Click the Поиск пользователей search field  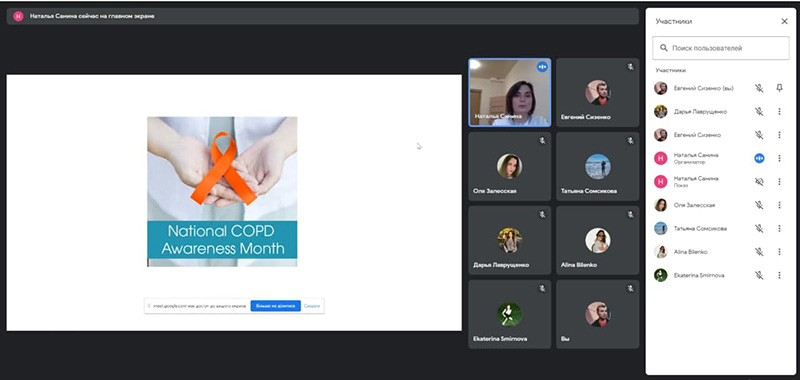point(720,48)
